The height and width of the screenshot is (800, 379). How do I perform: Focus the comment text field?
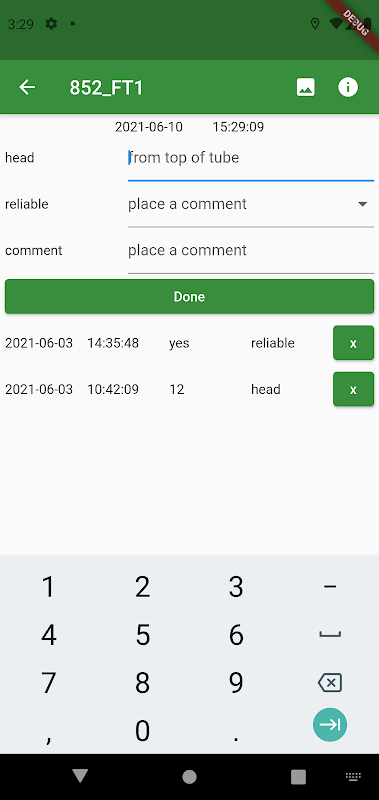[251, 251]
